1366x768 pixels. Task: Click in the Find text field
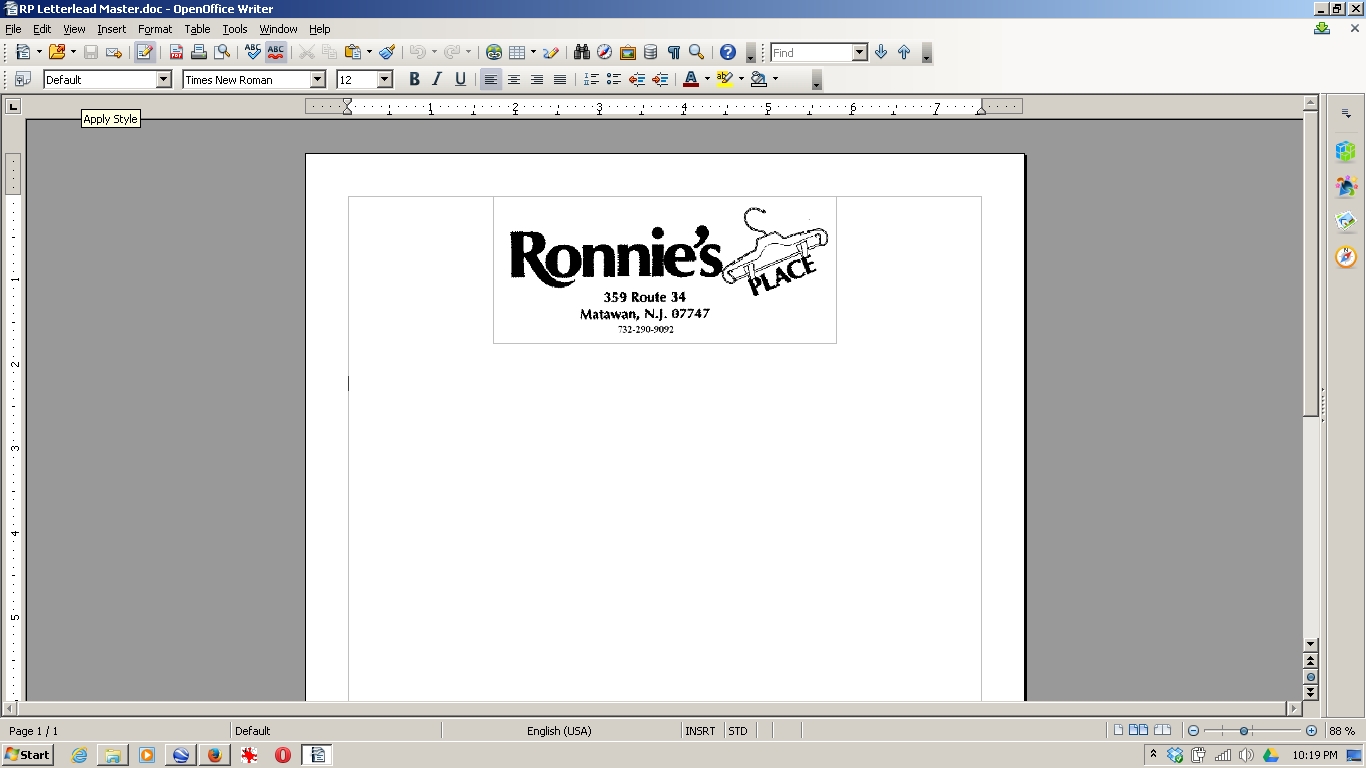pos(811,53)
